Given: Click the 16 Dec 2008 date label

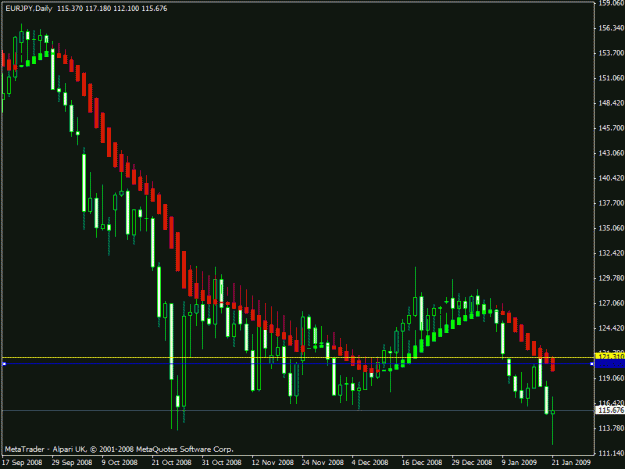Looking at the screenshot, I should tap(422, 463).
